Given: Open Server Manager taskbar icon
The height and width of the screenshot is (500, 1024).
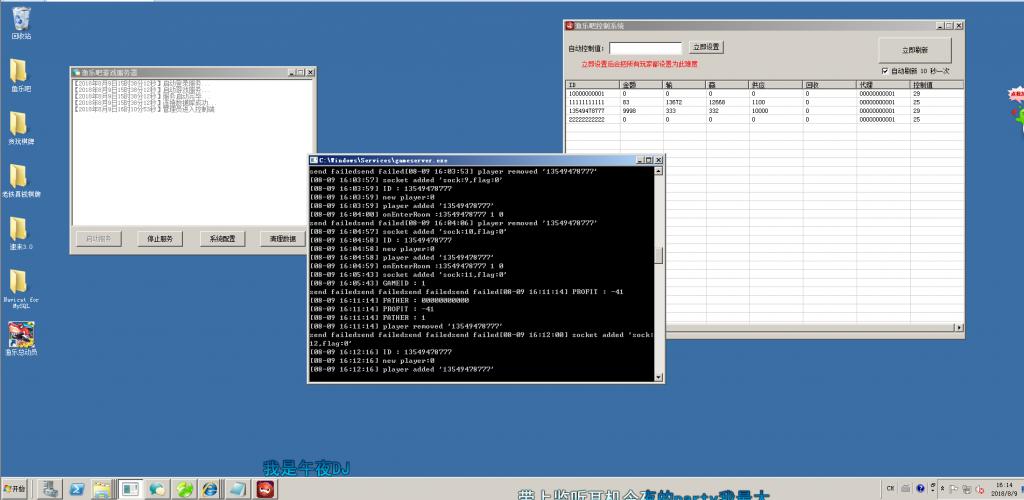Looking at the screenshot, I should click(x=50, y=489).
